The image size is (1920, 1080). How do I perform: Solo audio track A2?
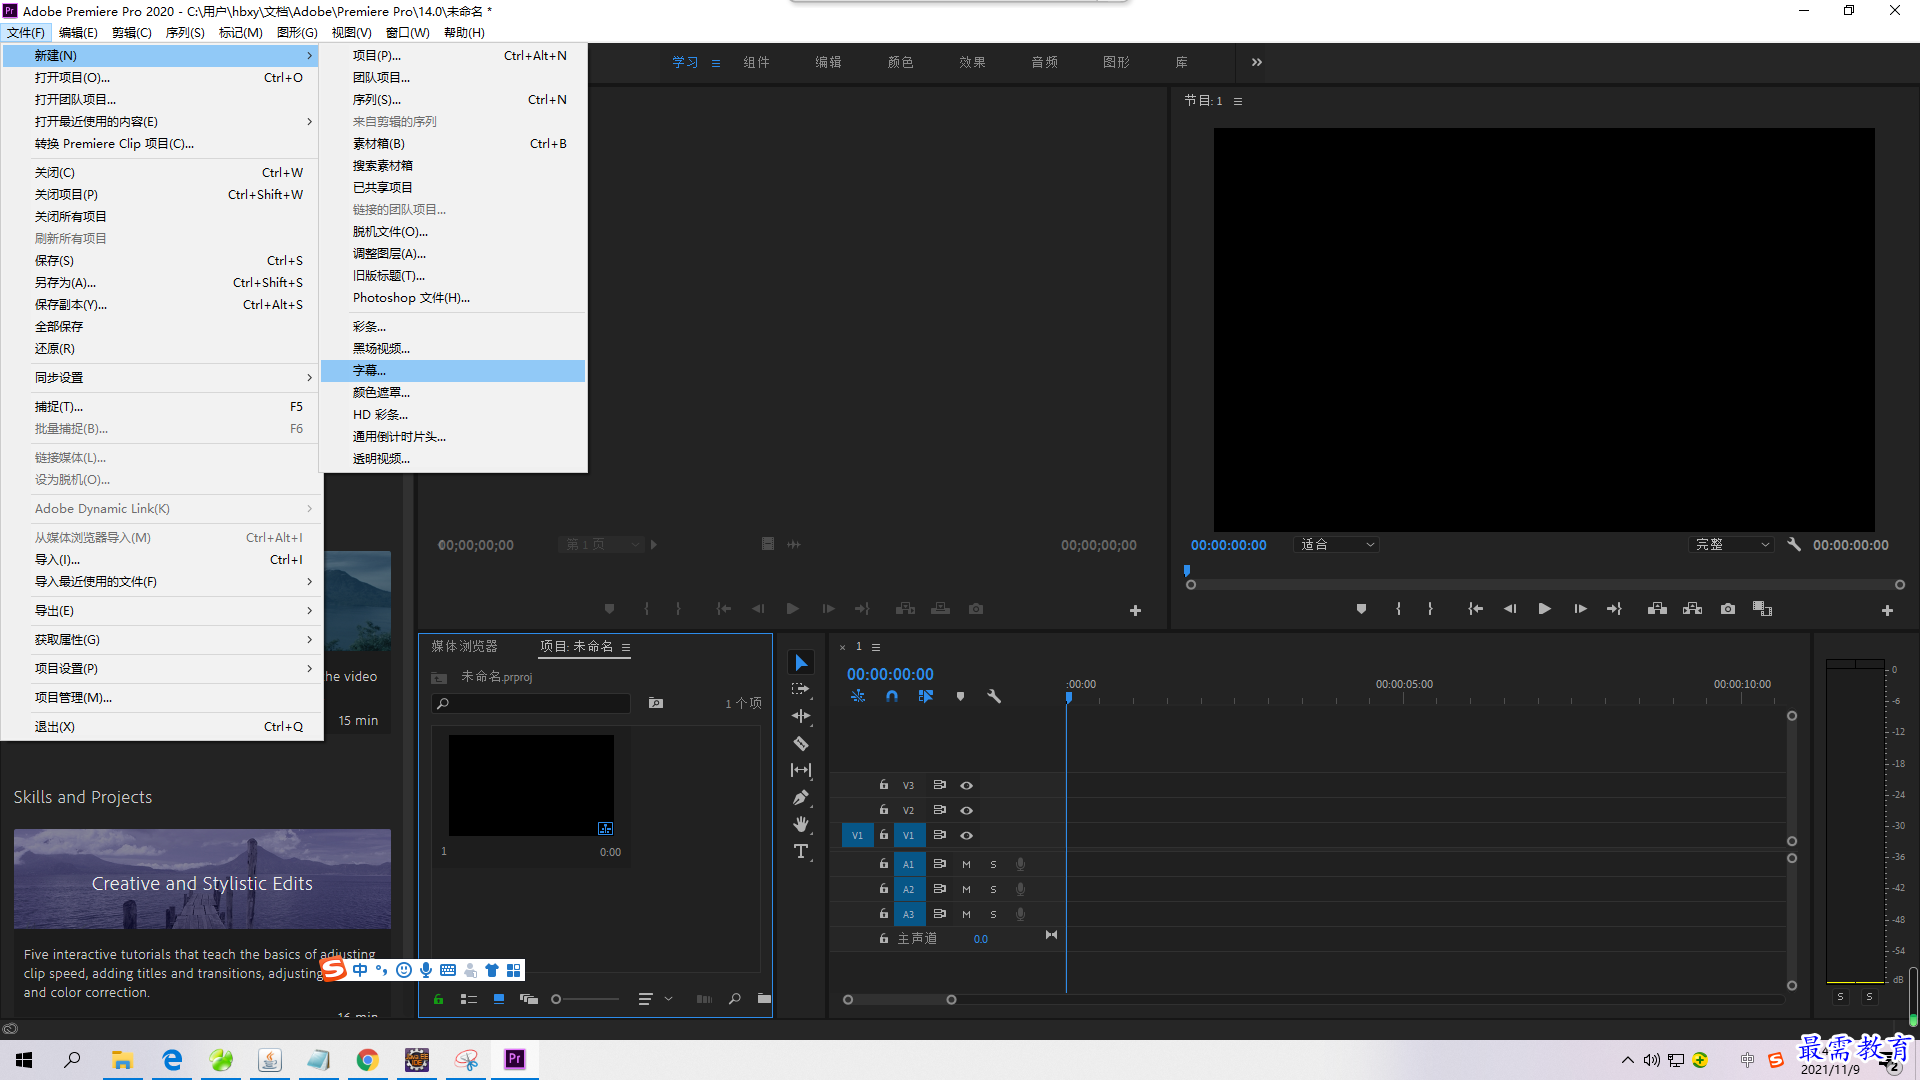(x=993, y=889)
